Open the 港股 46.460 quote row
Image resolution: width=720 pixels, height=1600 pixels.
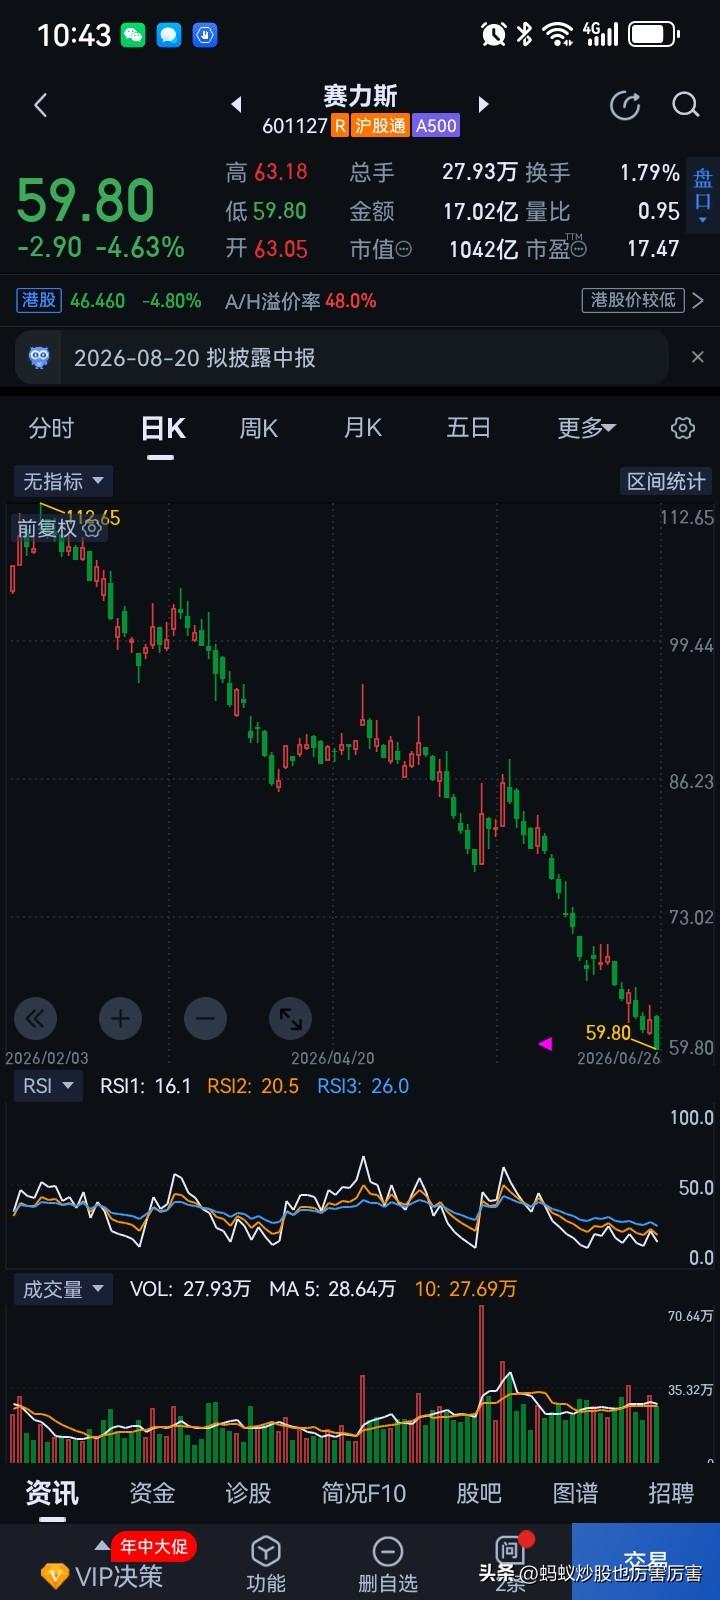[x=110, y=300]
